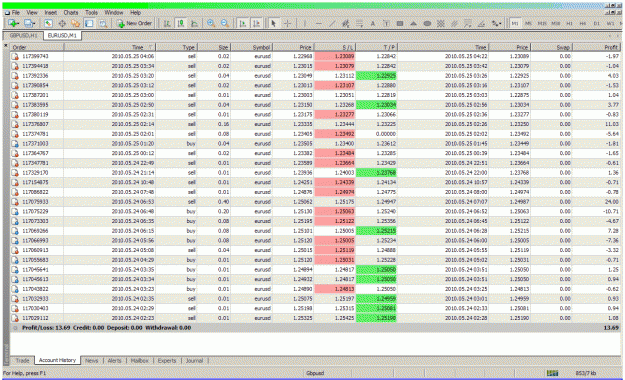Toggle the Terminal panel icon
The height and width of the screenshot is (380, 625).
pyautogui.click(x=89, y=24)
